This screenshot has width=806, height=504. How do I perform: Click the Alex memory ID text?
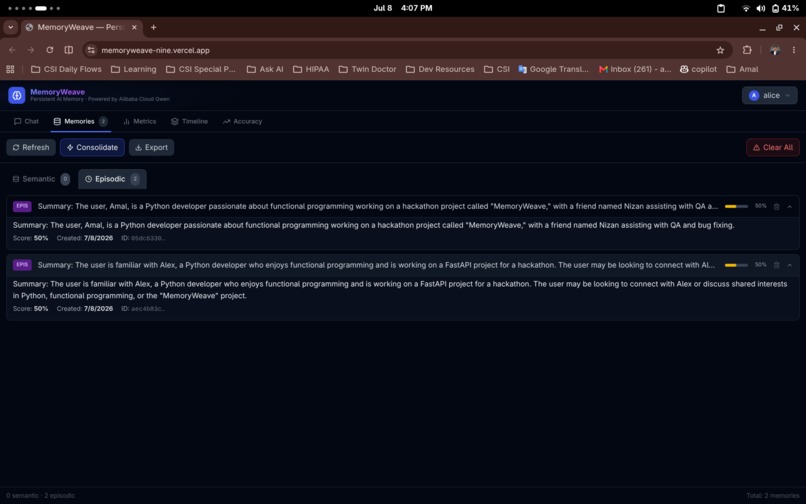[143, 309]
